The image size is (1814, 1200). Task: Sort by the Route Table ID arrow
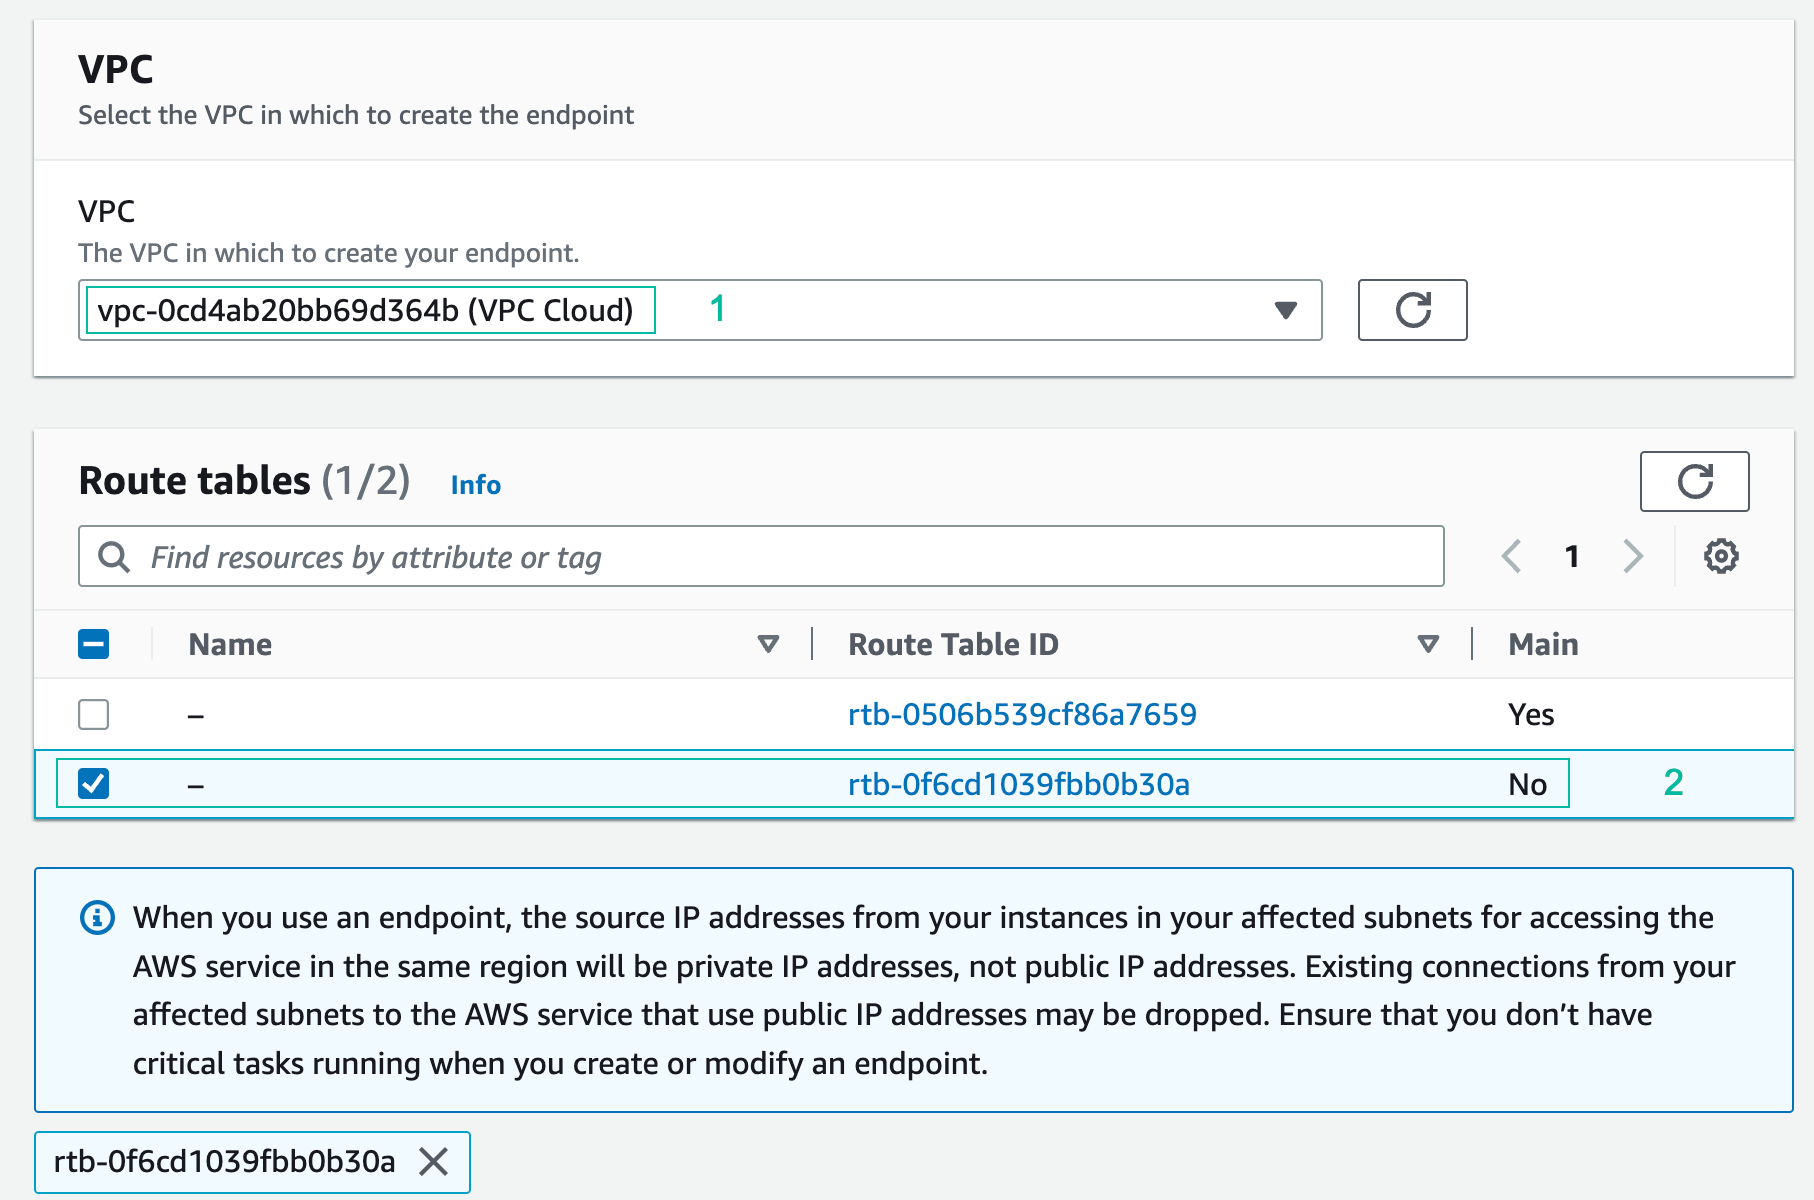click(1428, 644)
